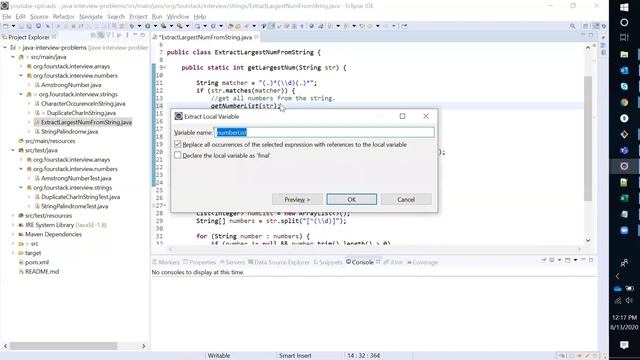Open the Navigate menu
The width and height of the screenshot is (640, 360).
point(91,17)
